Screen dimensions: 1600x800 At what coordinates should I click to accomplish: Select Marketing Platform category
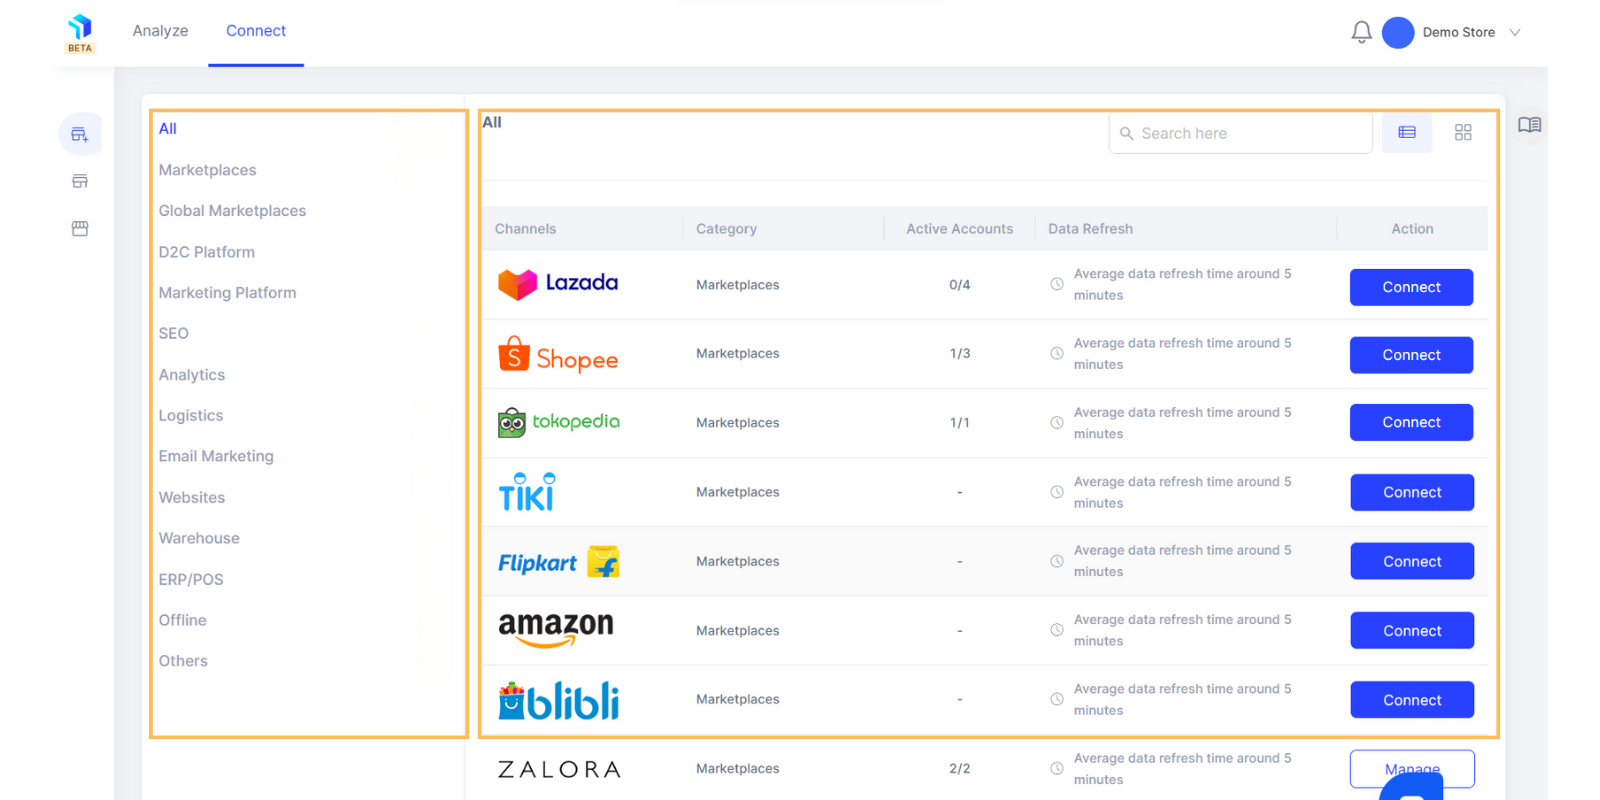pyautogui.click(x=227, y=293)
